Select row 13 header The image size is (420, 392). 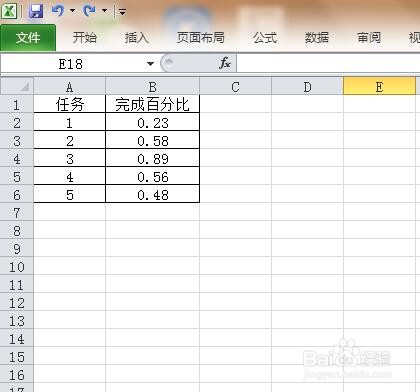[x=17, y=321]
